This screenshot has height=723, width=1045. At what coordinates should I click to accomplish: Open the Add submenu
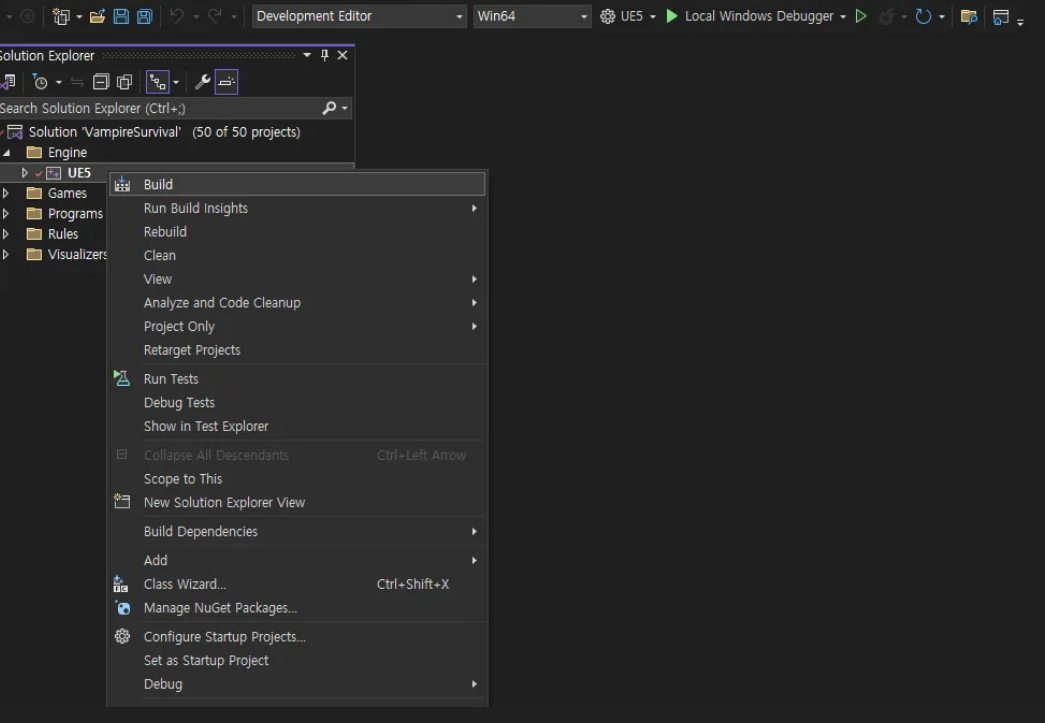[x=297, y=560]
